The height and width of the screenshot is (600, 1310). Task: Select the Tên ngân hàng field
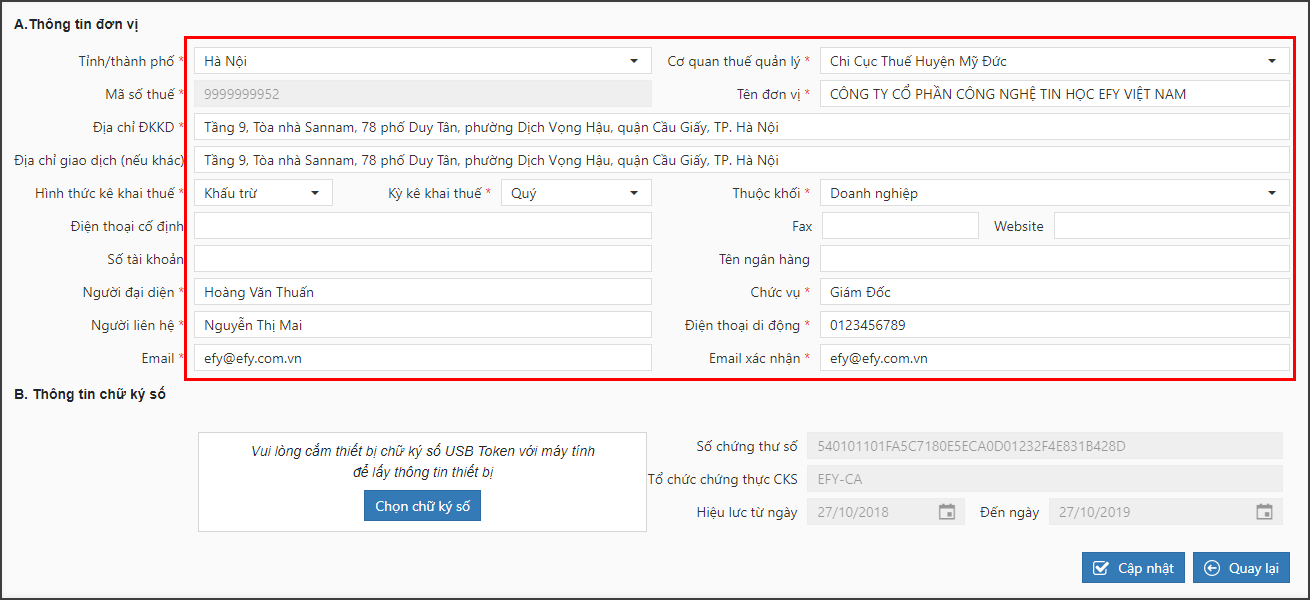[1054, 259]
